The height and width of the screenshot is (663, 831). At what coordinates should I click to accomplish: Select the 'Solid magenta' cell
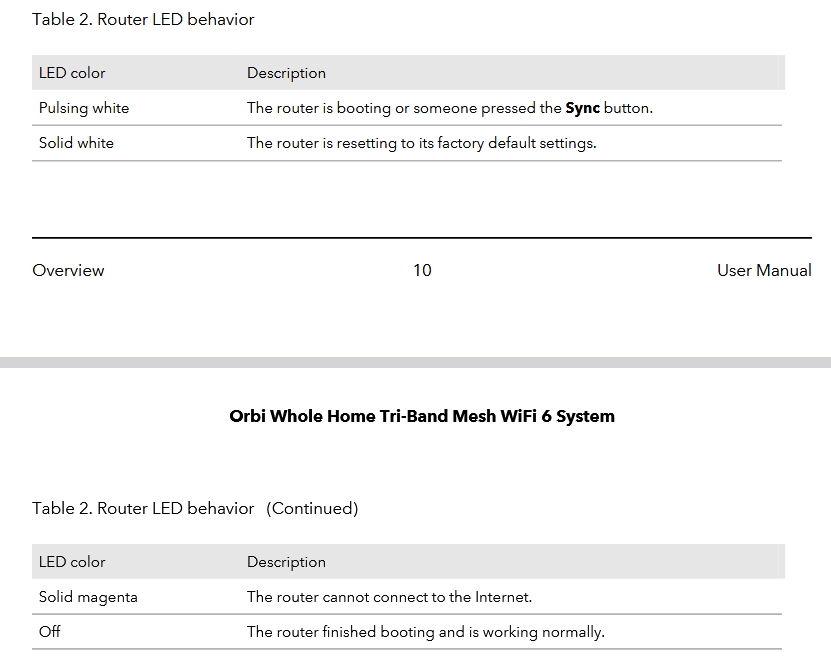[x=88, y=597]
